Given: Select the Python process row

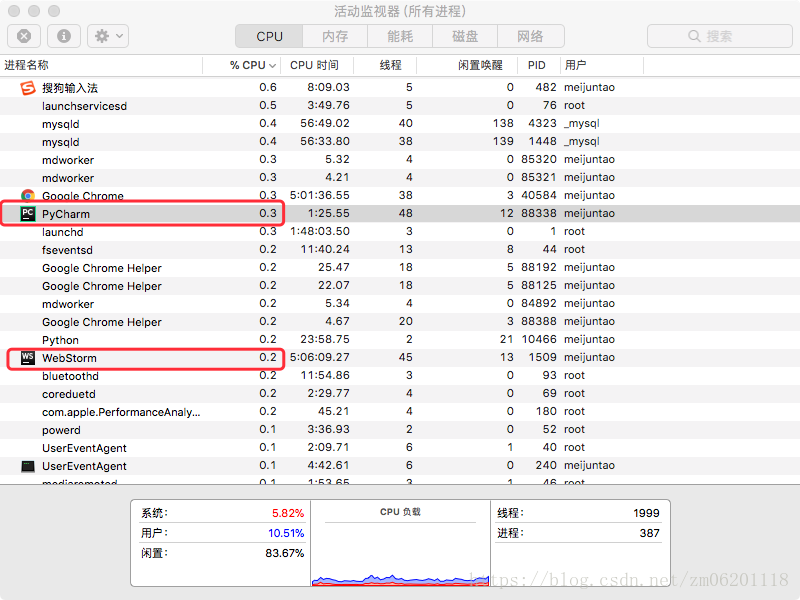Looking at the screenshot, I should [400, 339].
